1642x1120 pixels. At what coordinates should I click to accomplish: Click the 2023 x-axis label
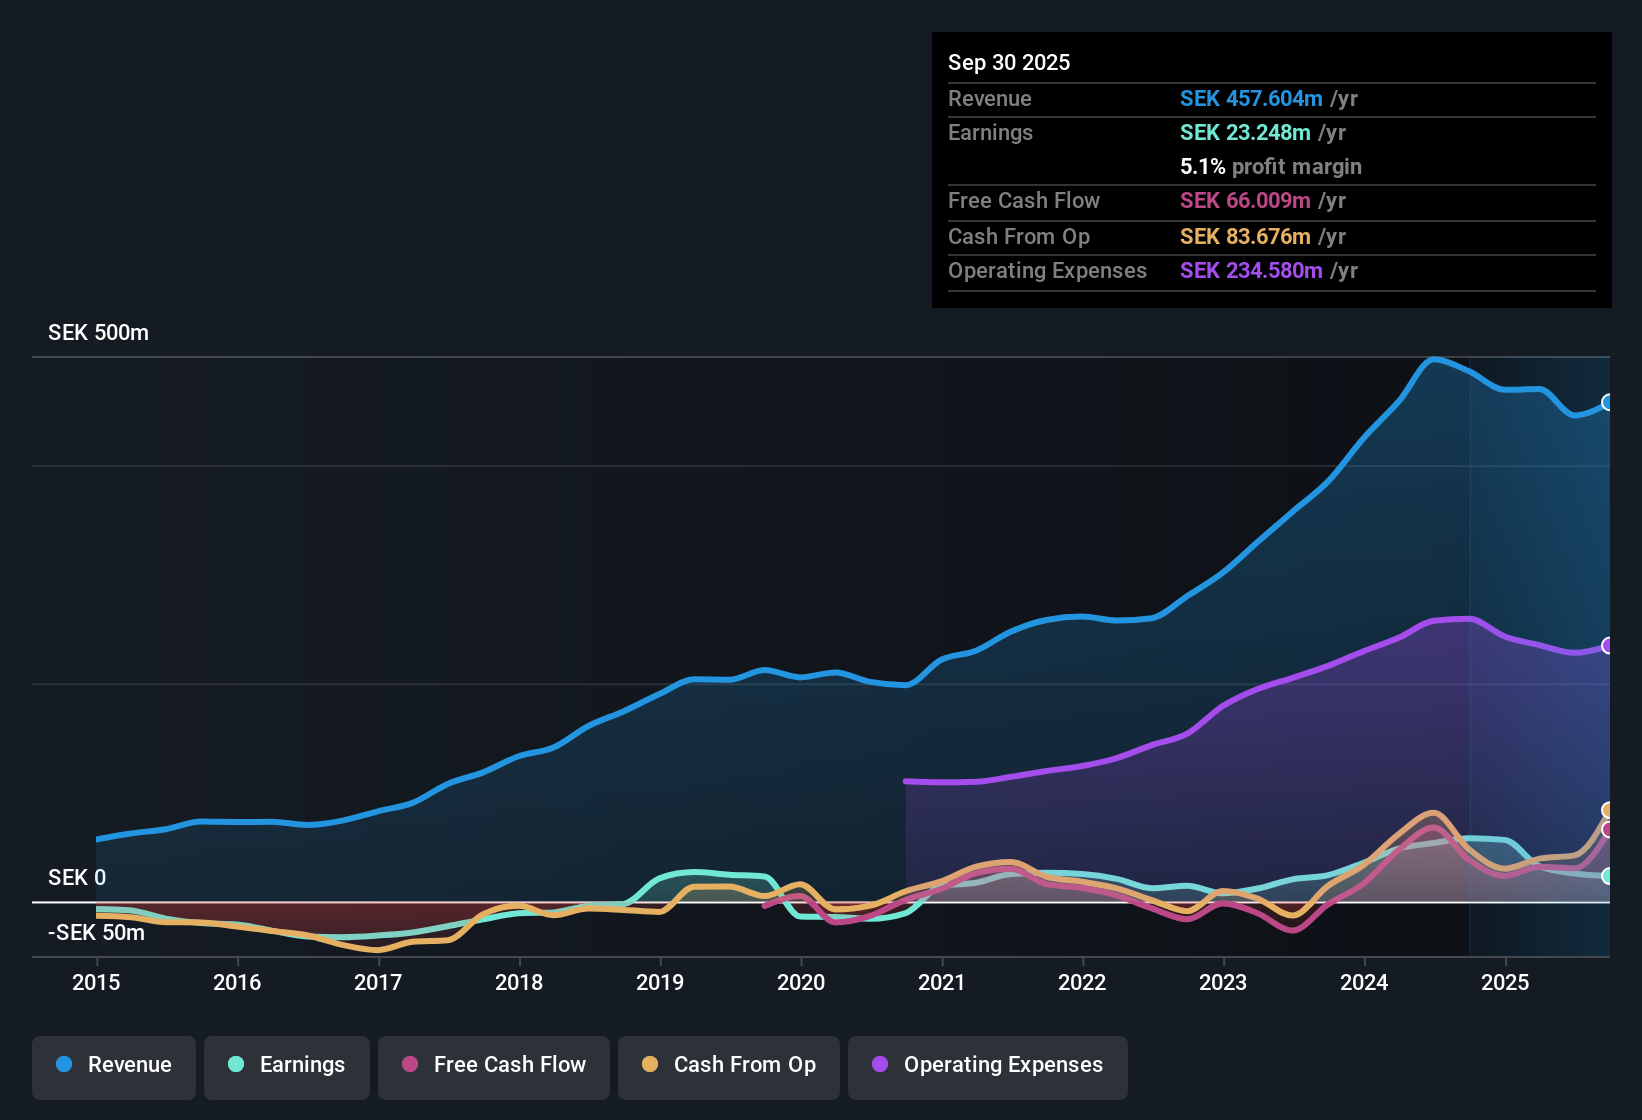1223,982
